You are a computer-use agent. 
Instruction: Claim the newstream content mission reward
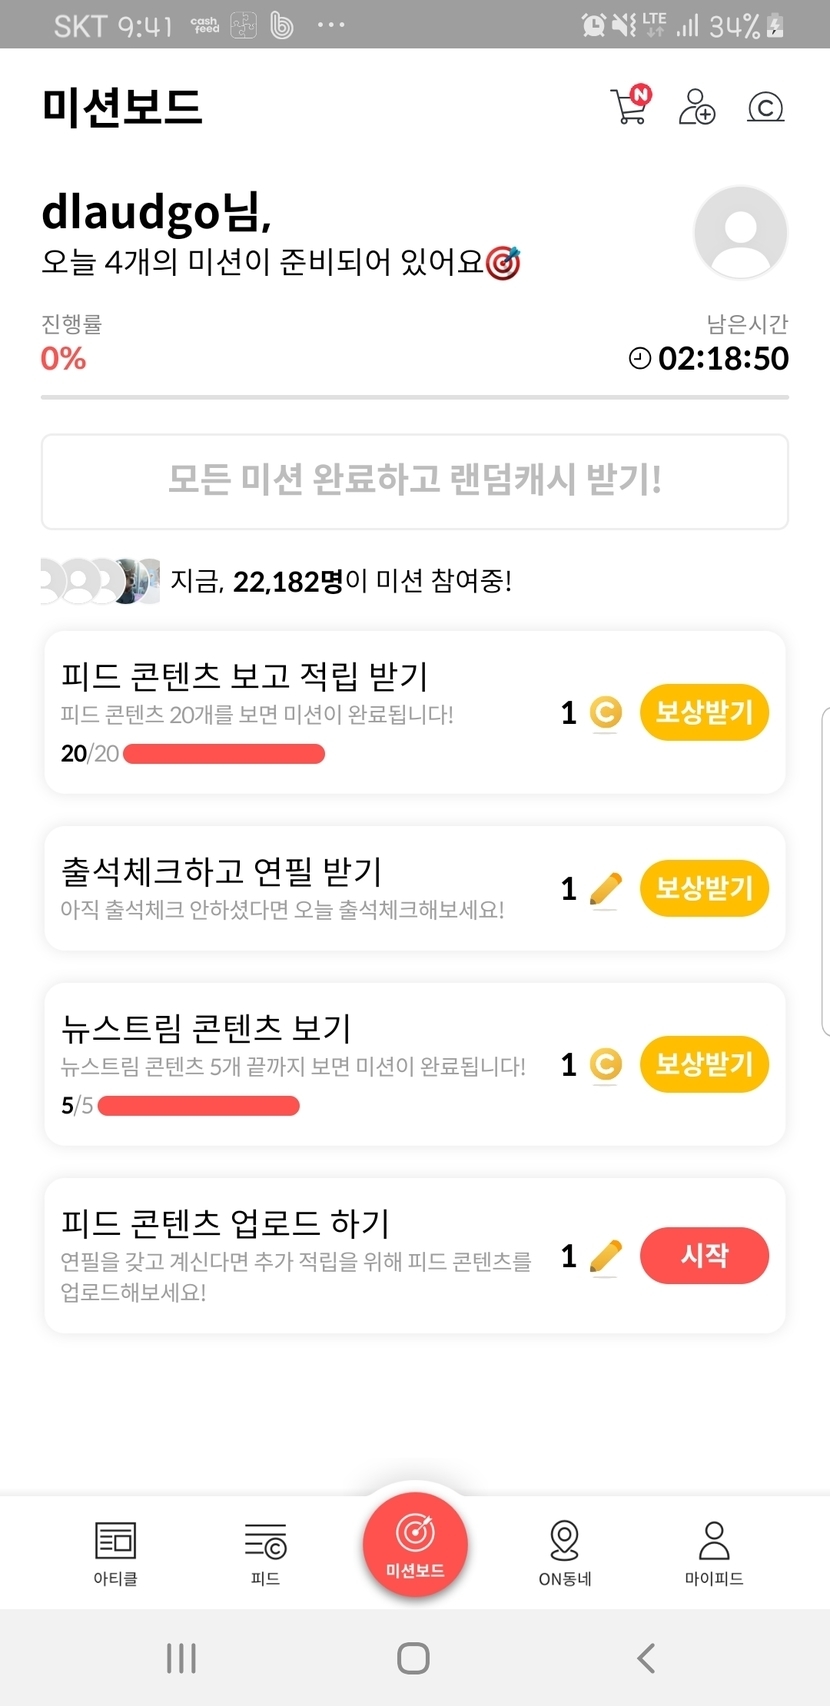704,1064
